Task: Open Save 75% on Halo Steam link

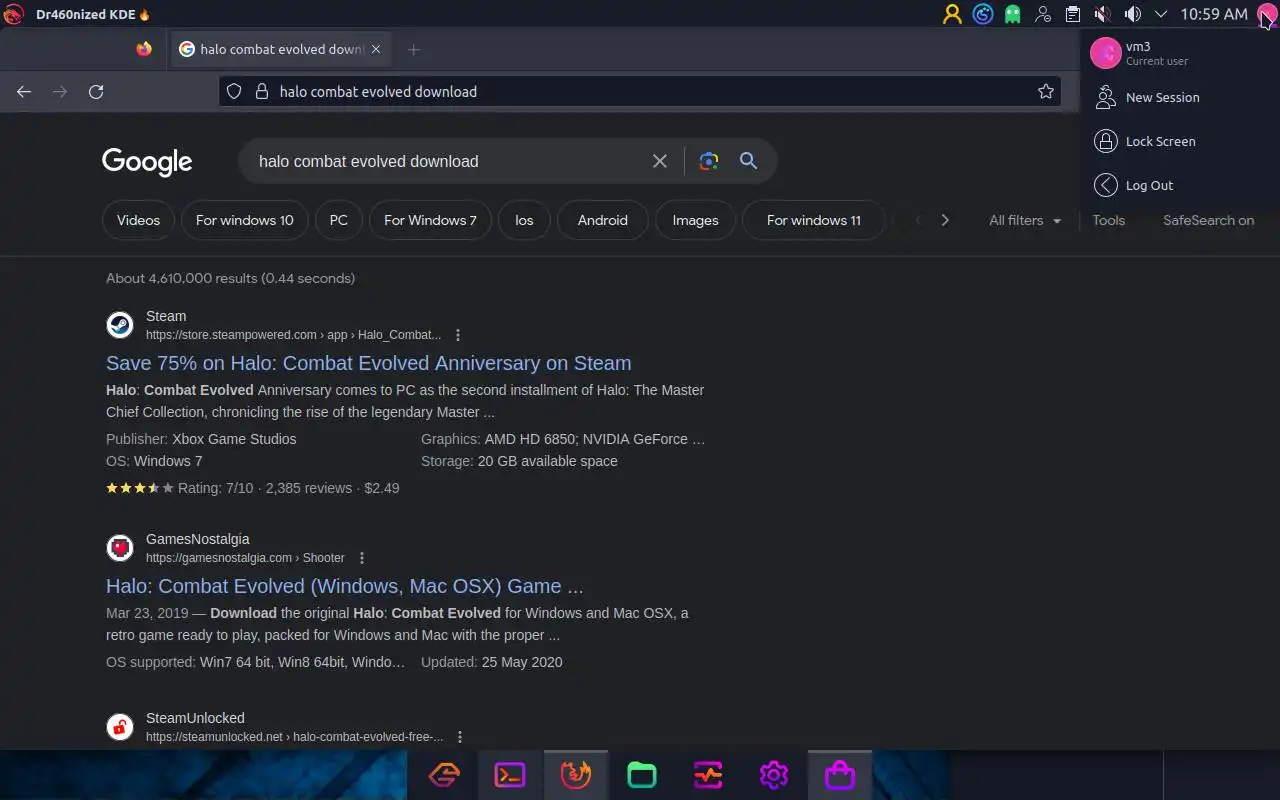Action: point(369,363)
